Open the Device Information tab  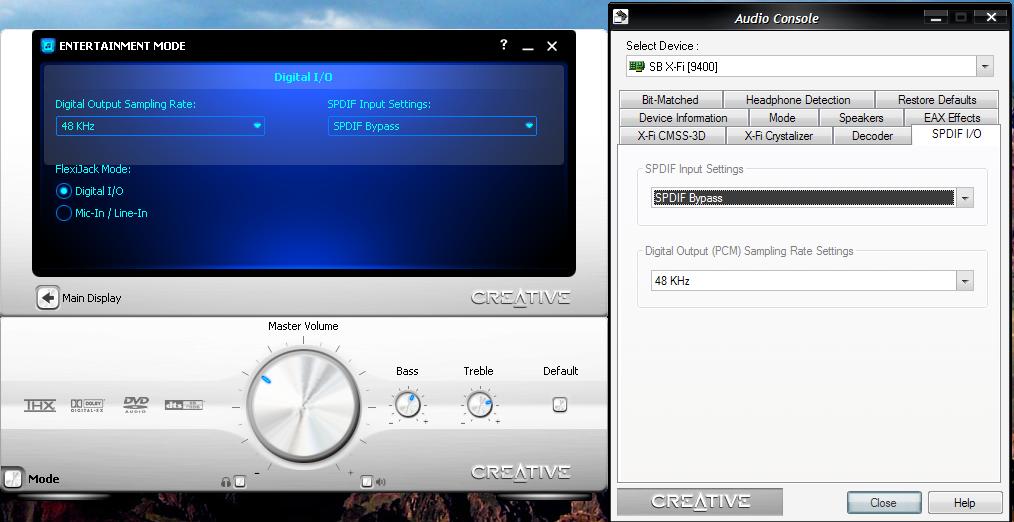[683, 118]
